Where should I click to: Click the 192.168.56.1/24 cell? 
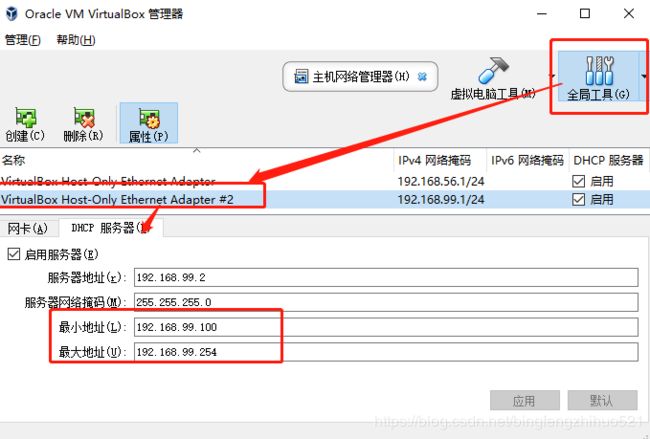pyautogui.click(x=441, y=181)
